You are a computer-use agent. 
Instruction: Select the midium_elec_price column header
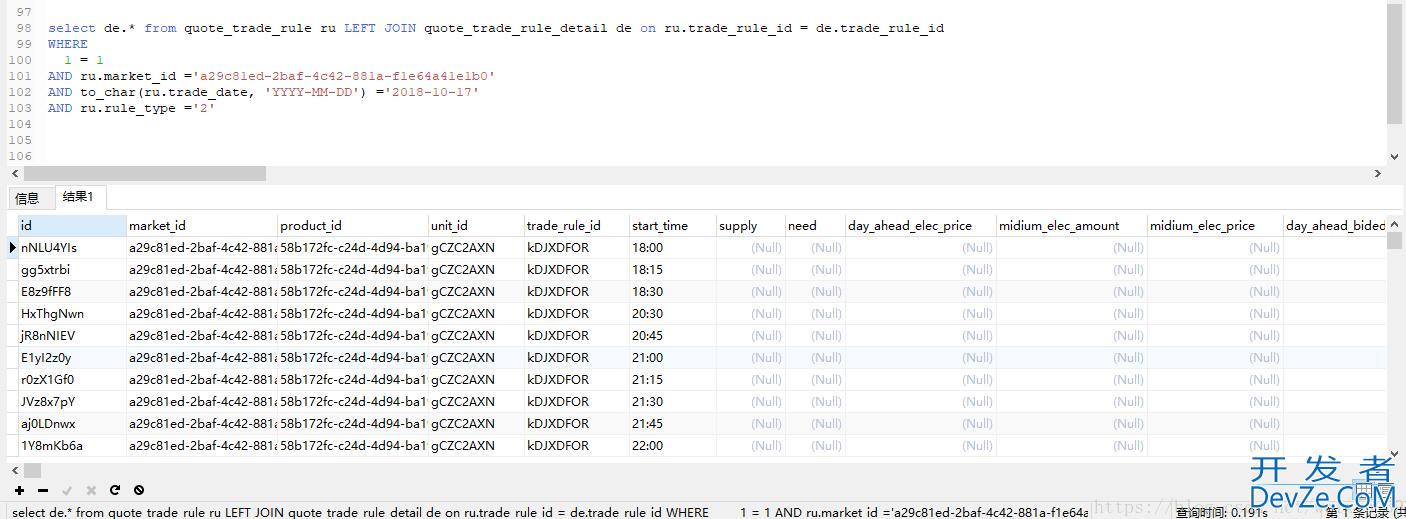pos(1215,225)
